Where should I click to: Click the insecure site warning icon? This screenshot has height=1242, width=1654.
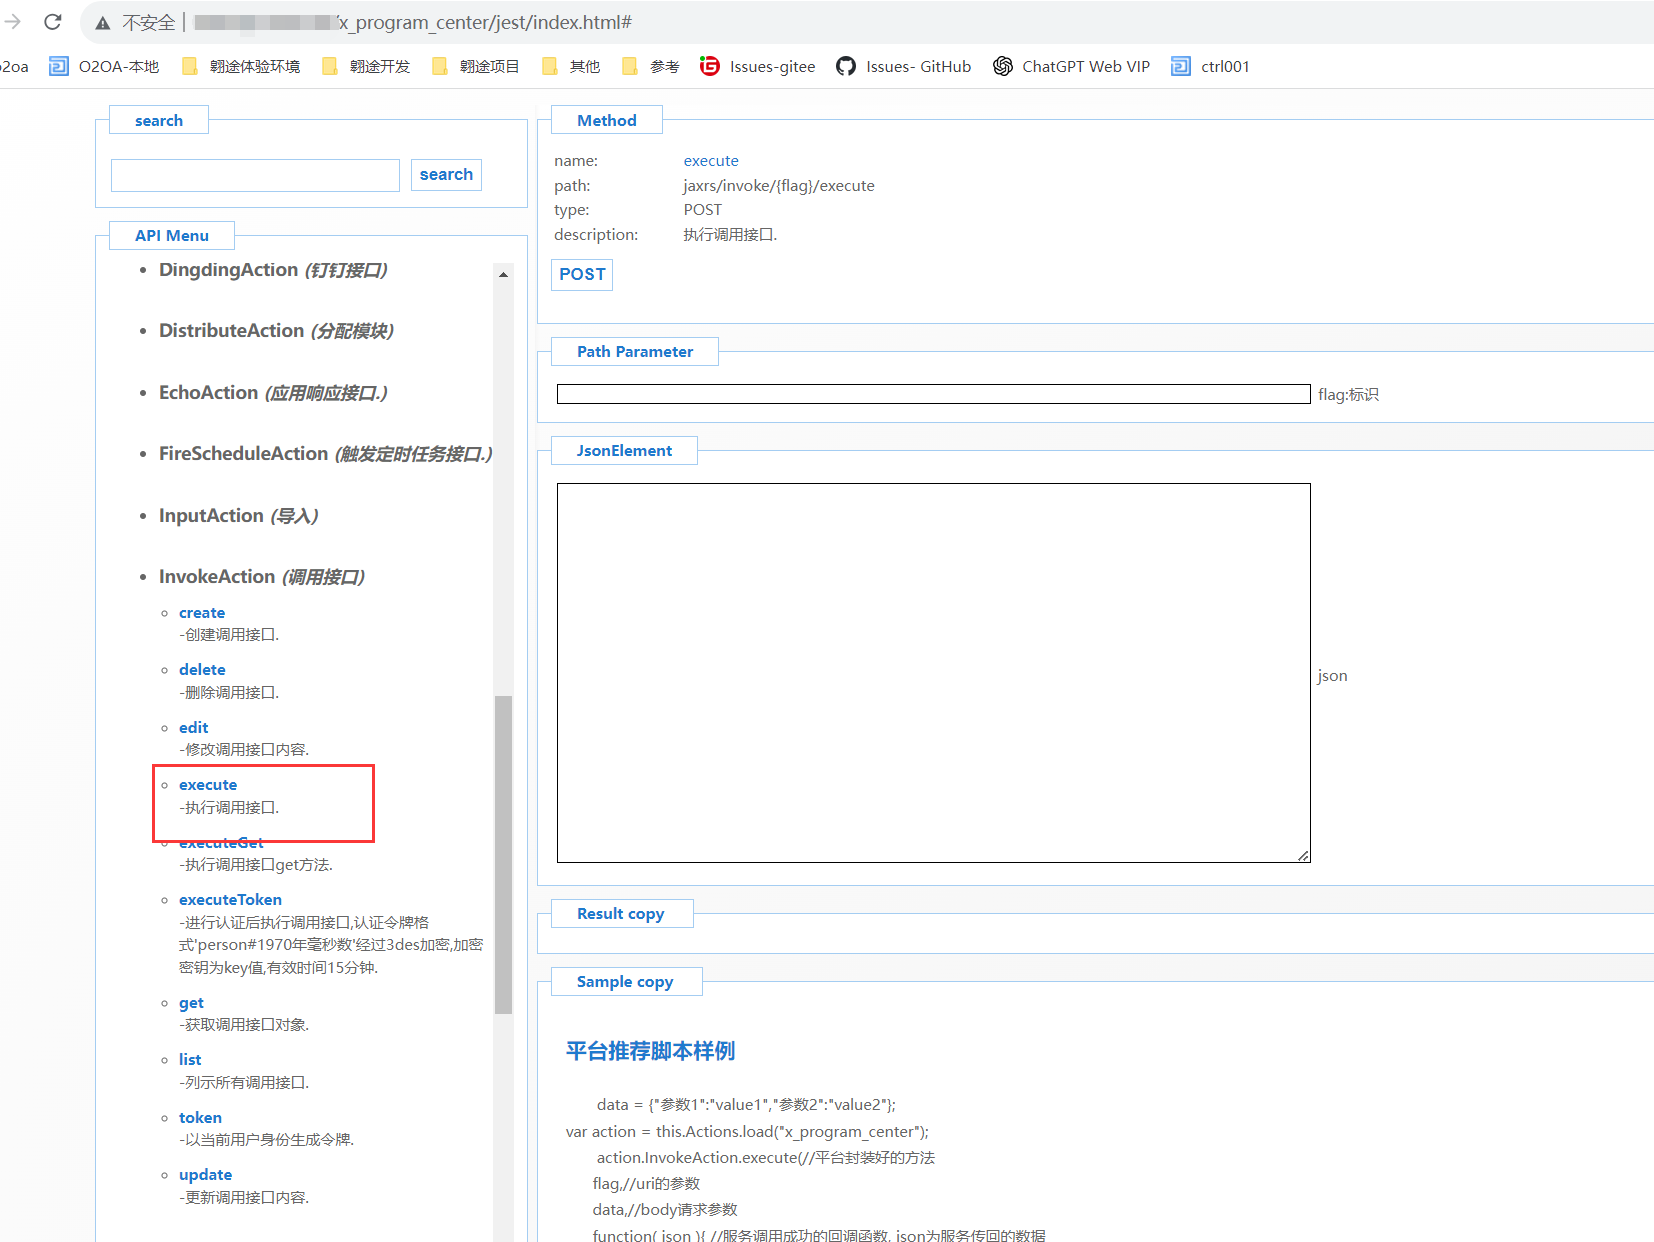[103, 23]
